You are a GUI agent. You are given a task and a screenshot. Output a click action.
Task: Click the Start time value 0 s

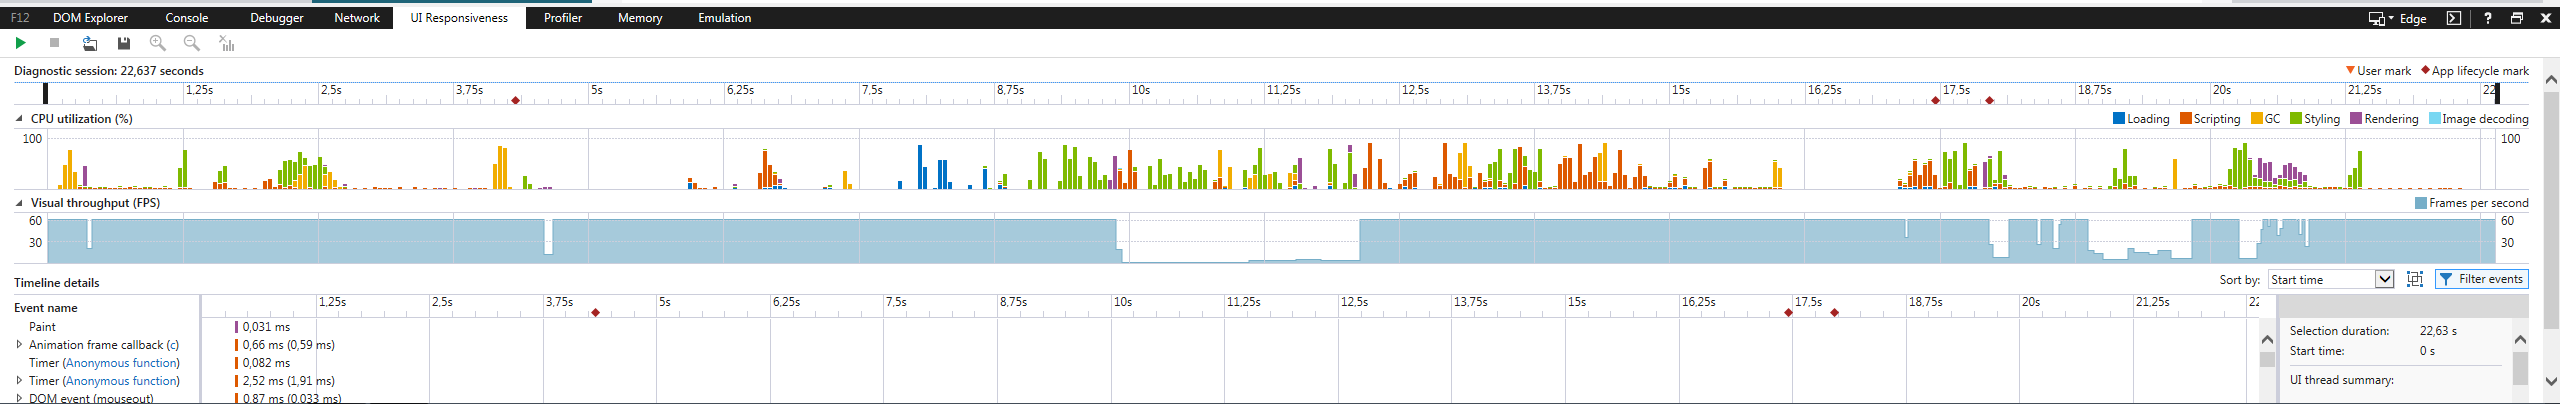click(2427, 351)
